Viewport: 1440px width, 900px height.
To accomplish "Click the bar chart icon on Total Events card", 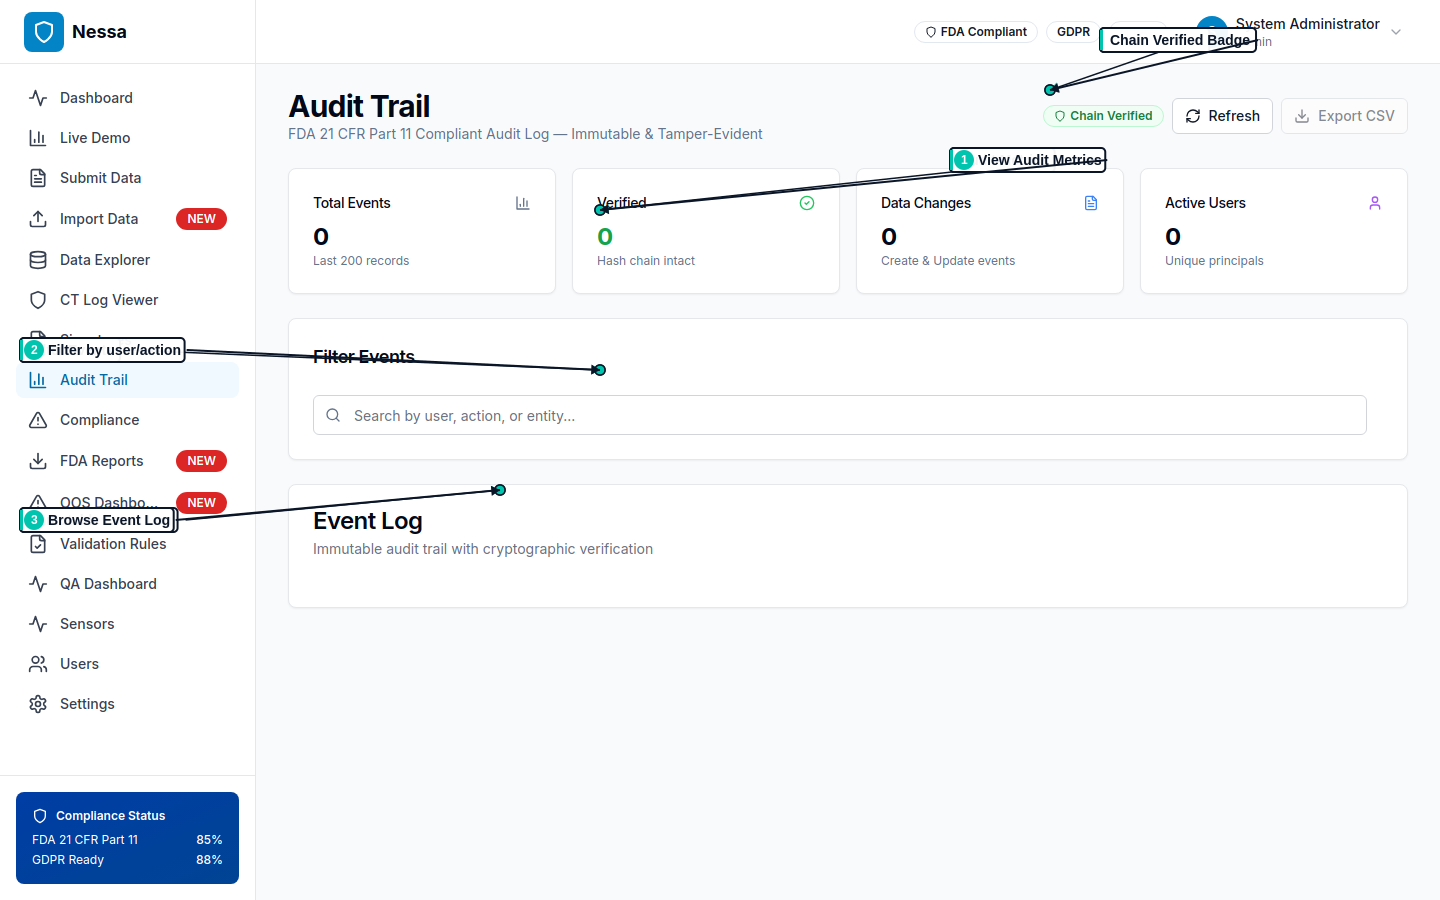I will tap(522, 202).
